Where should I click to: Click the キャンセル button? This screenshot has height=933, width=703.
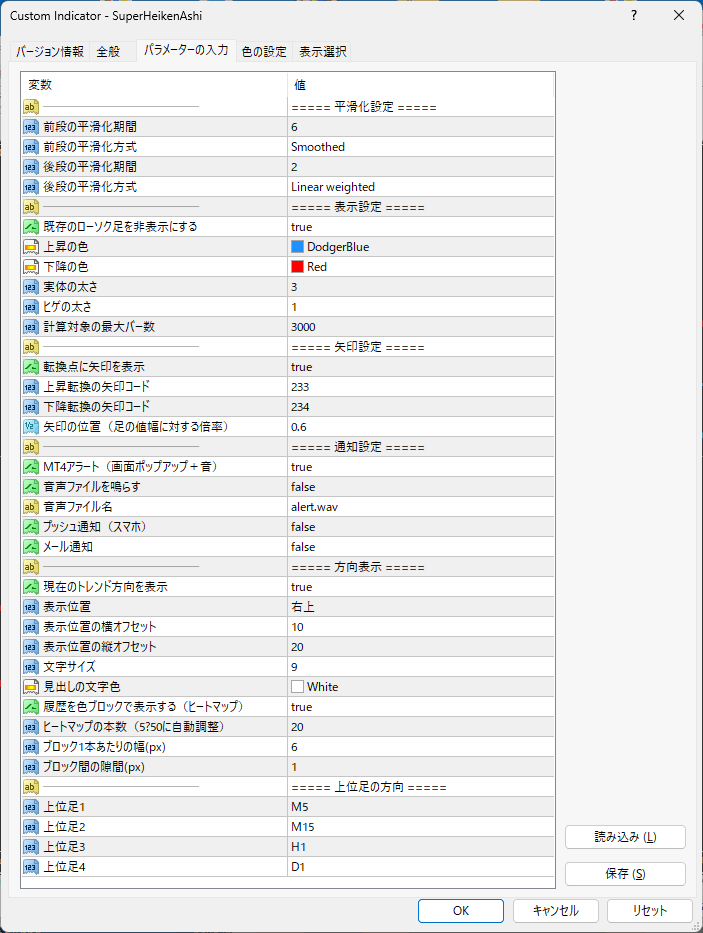[555, 910]
